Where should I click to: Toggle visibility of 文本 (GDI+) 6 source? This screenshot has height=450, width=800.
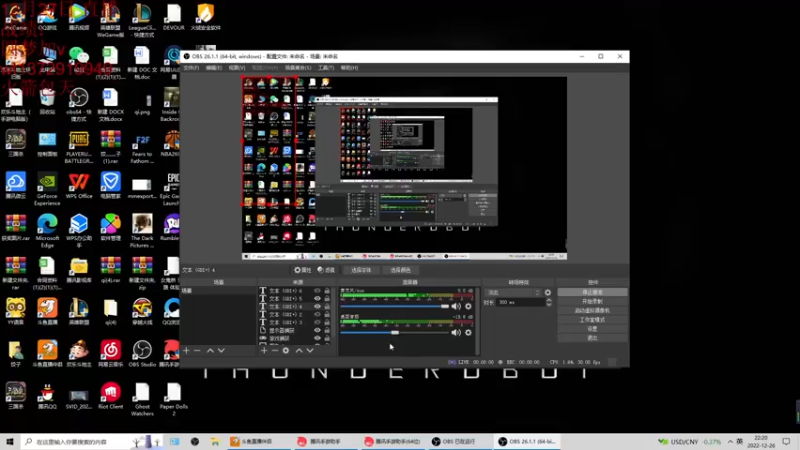(x=317, y=291)
